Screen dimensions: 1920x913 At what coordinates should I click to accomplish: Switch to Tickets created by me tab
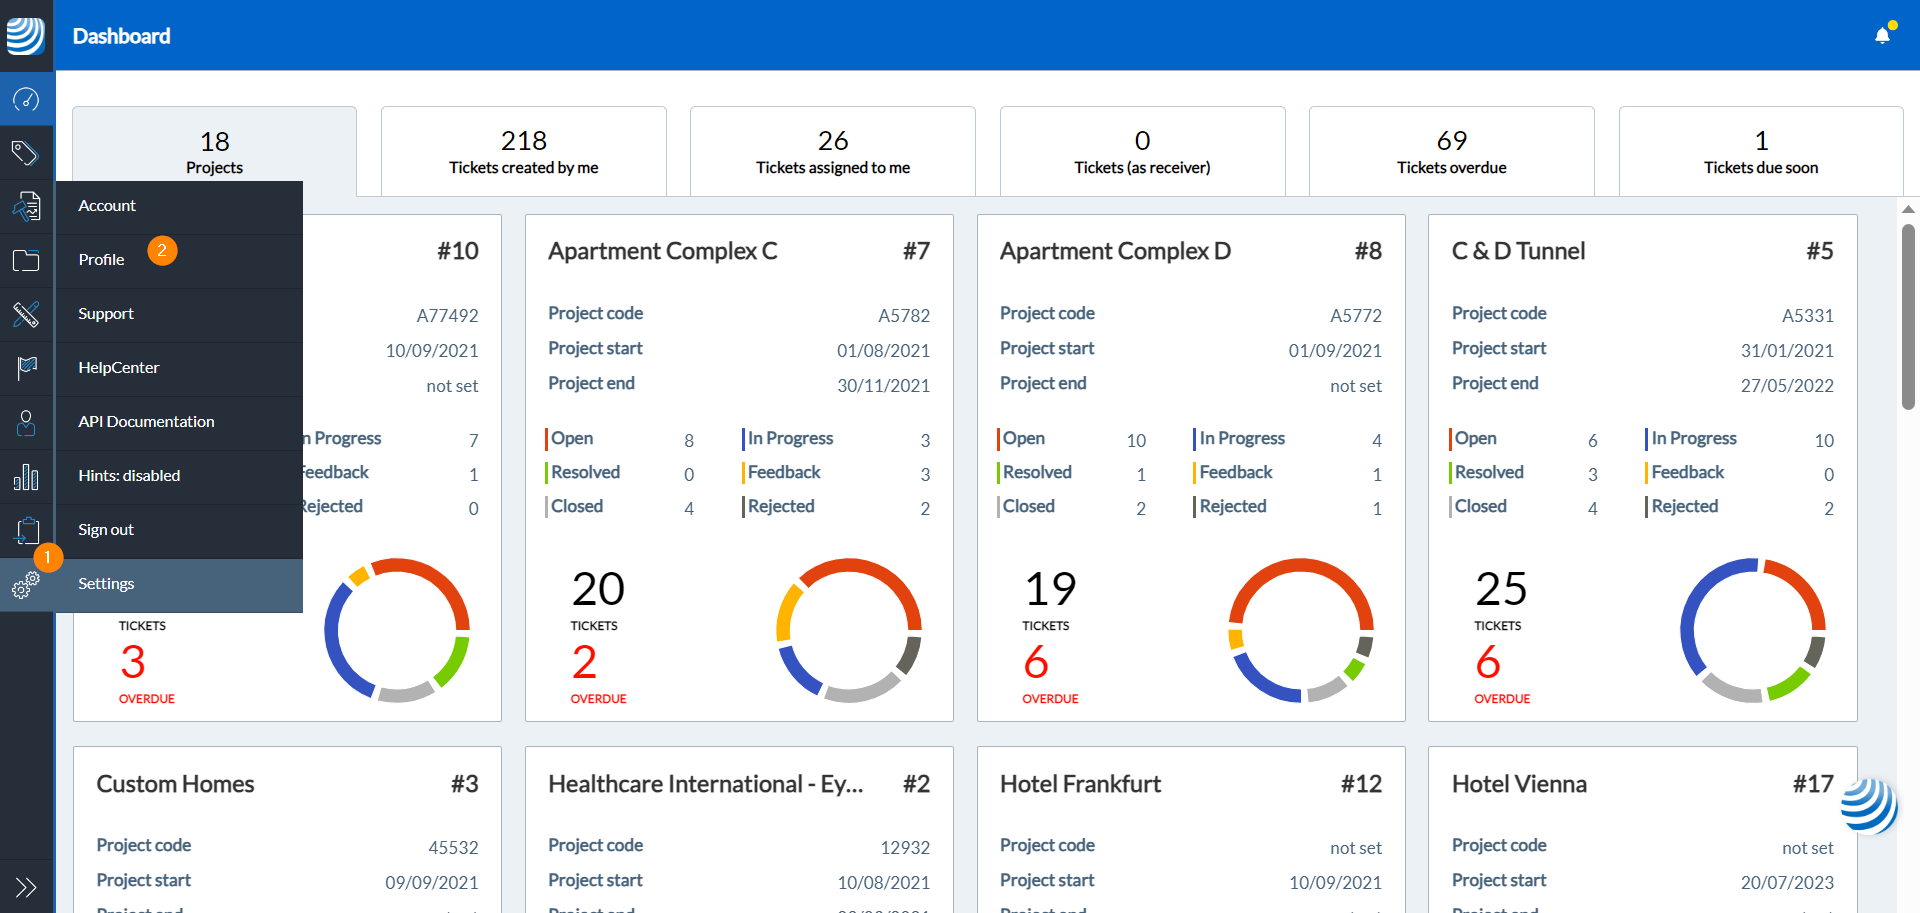tap(523, 151)
